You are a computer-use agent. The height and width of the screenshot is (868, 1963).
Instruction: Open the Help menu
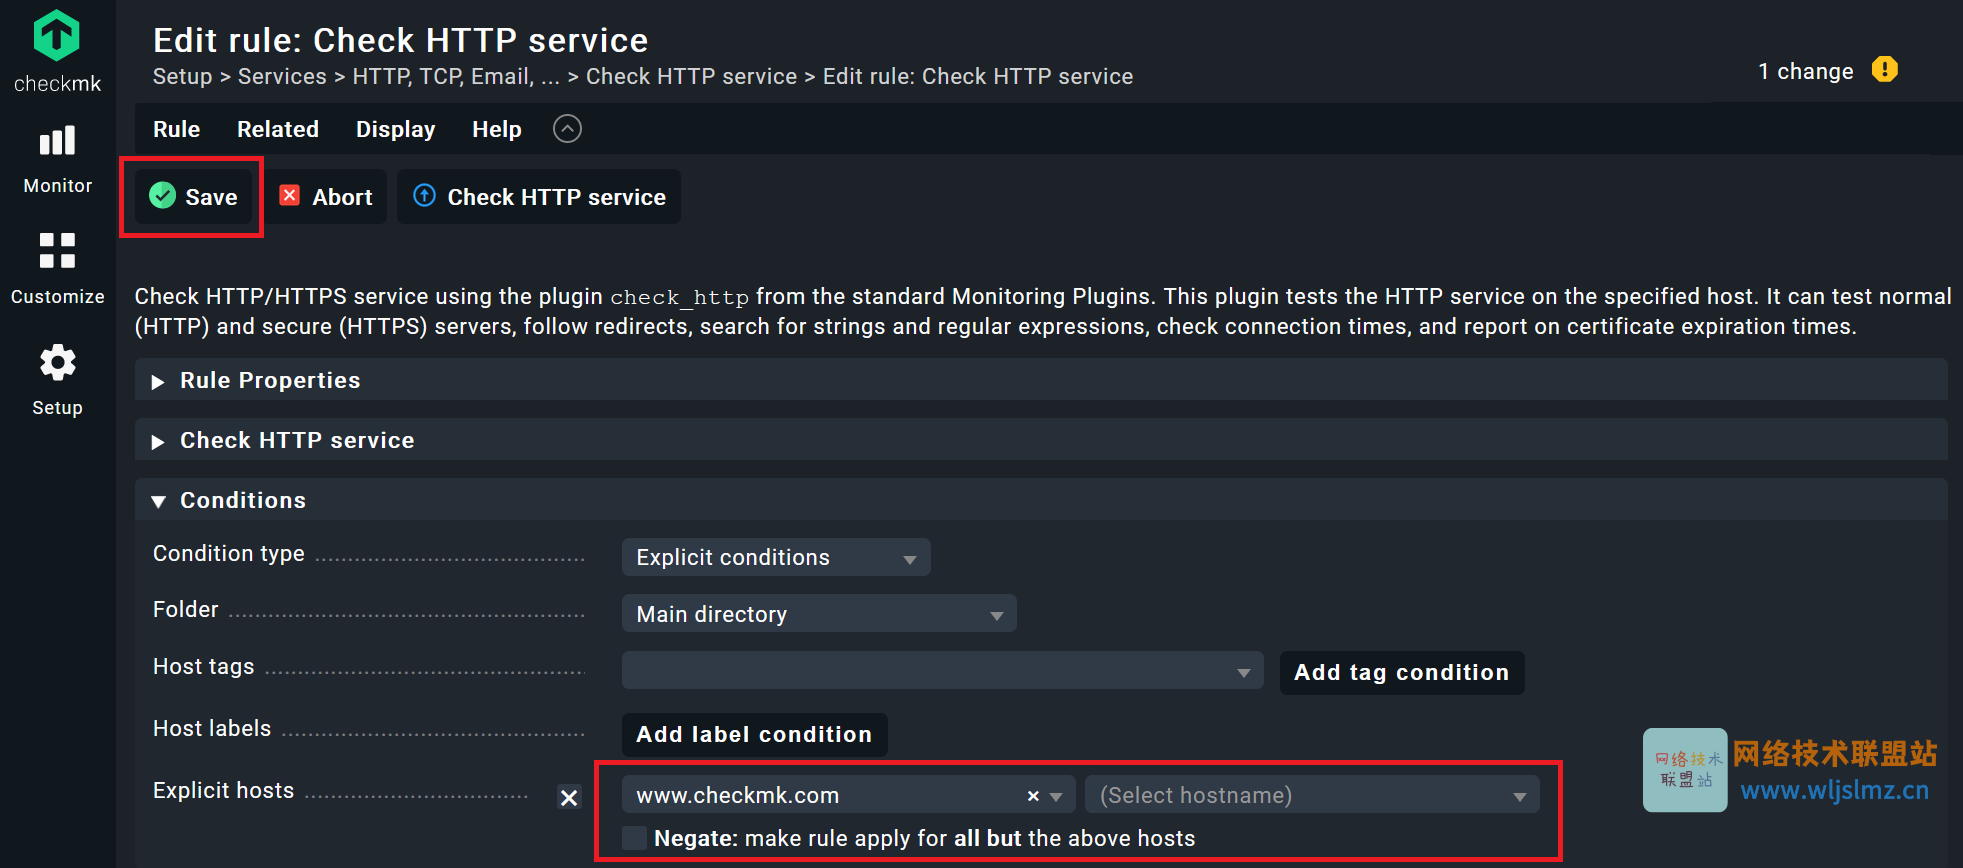pos(496,129)
